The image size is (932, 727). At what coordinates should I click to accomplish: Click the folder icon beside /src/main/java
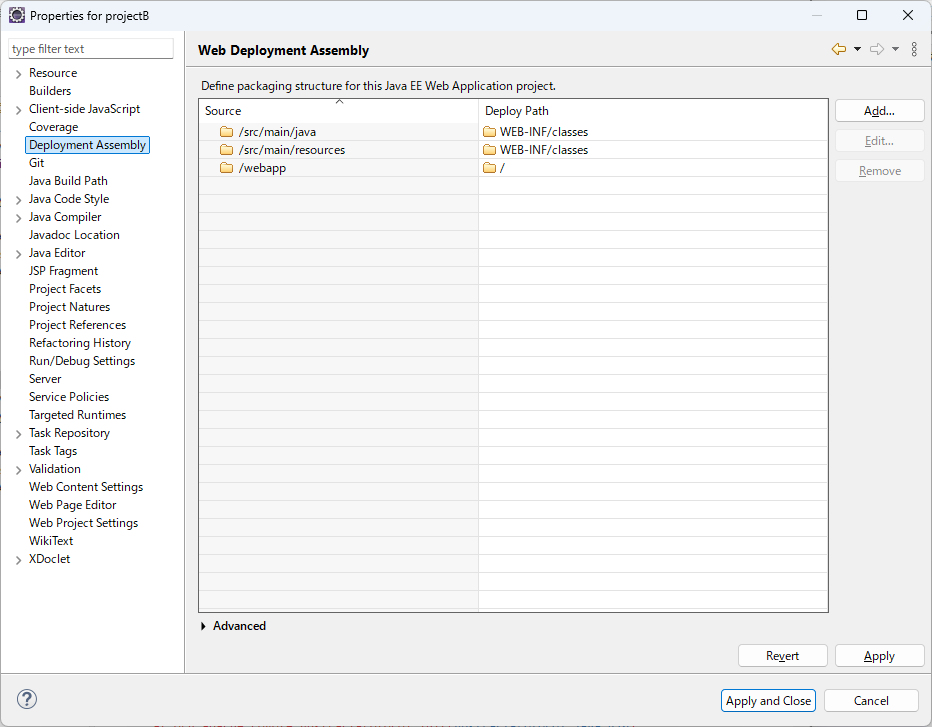pos(226,131)
